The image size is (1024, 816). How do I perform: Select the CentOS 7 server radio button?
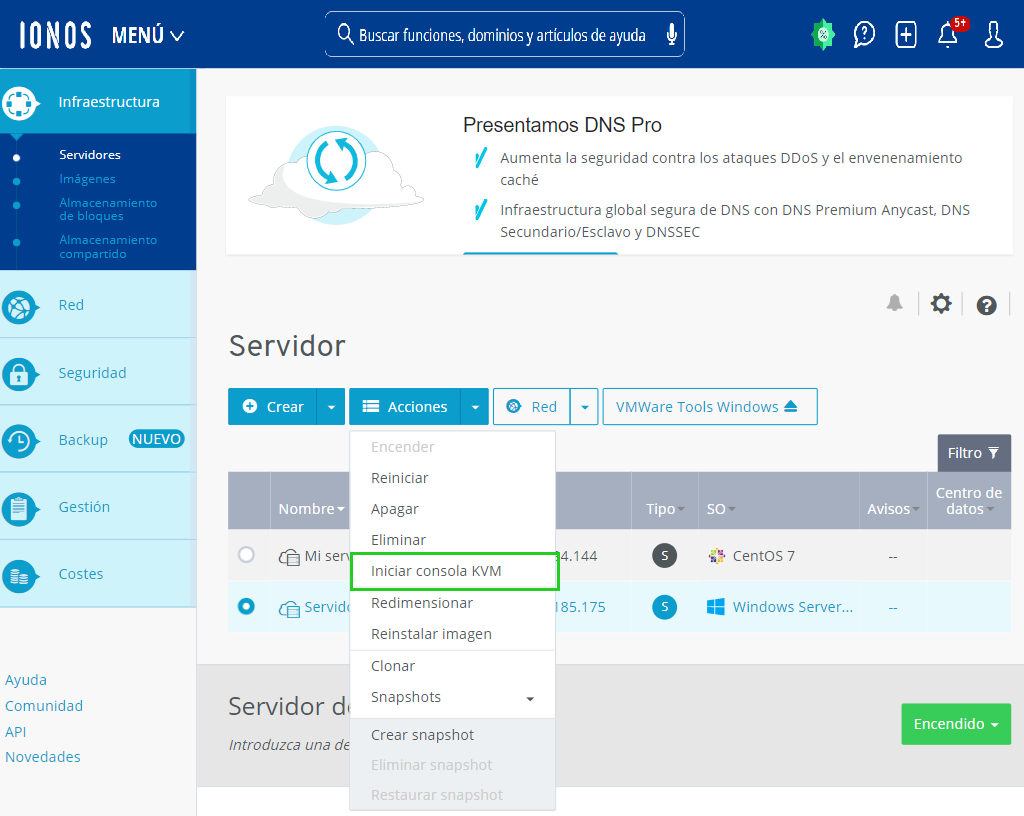click(x=246, y=554)
